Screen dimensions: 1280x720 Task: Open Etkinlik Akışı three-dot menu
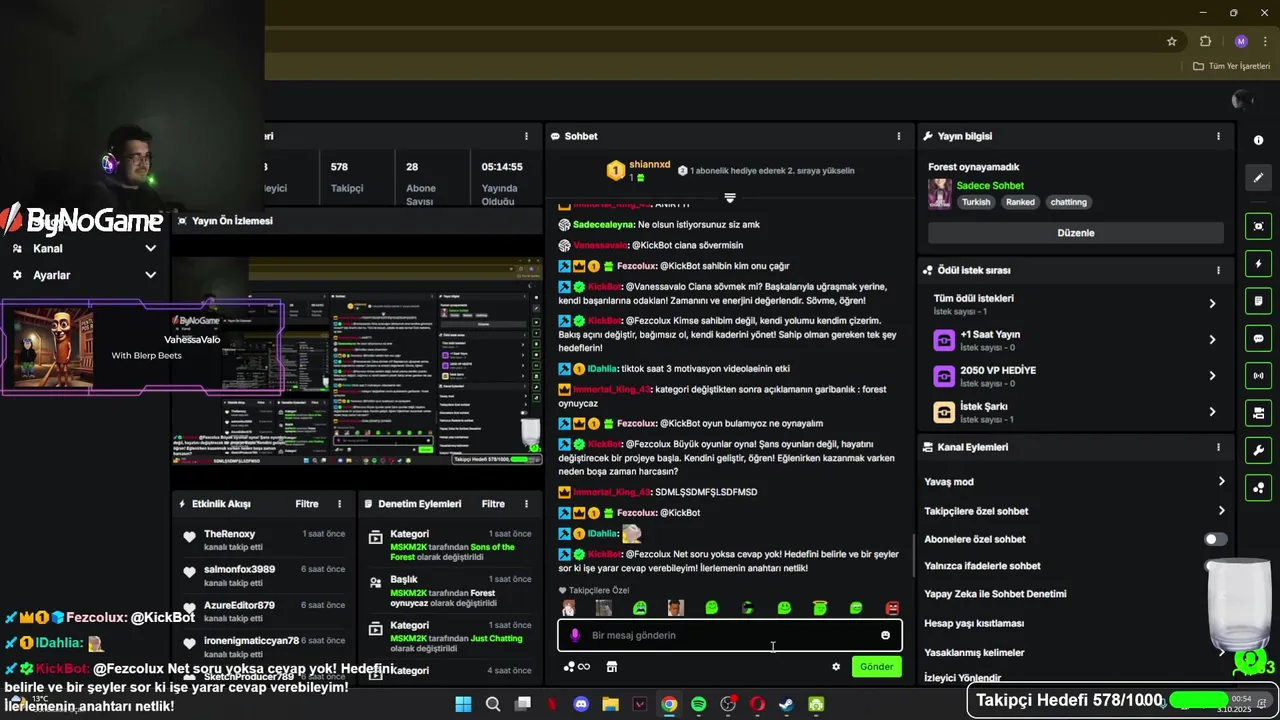tap(339, 504)
